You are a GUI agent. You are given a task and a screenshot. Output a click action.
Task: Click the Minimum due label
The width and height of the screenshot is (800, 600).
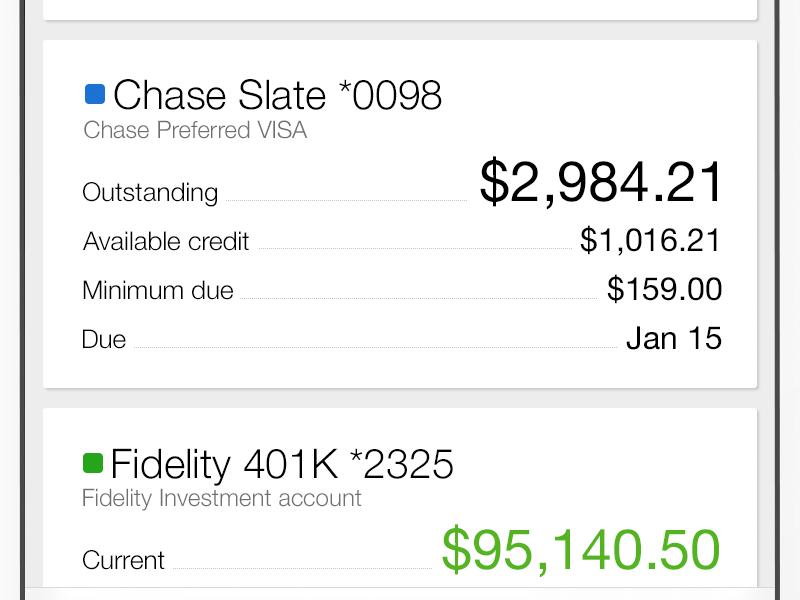(158, 291)
